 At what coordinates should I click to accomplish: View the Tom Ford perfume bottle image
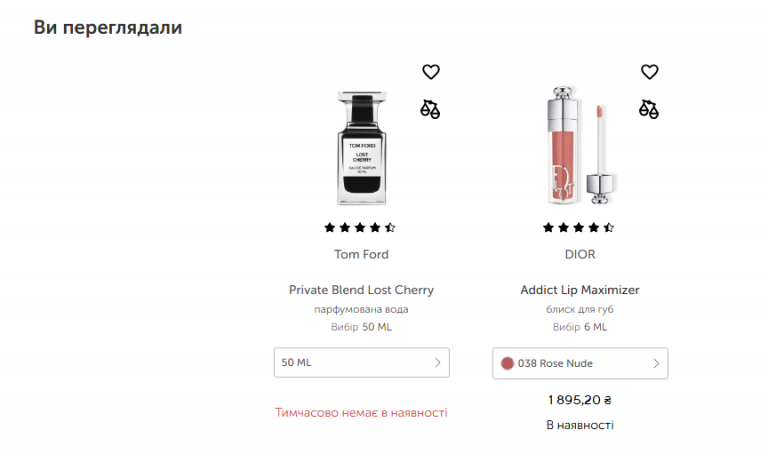[361, 147]
